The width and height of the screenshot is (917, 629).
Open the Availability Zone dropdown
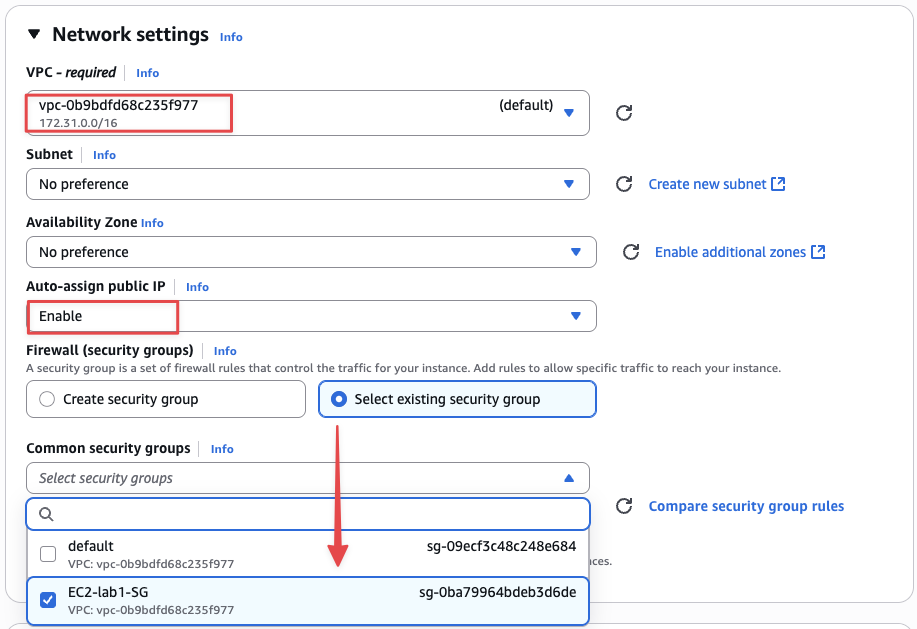(311, 252)
